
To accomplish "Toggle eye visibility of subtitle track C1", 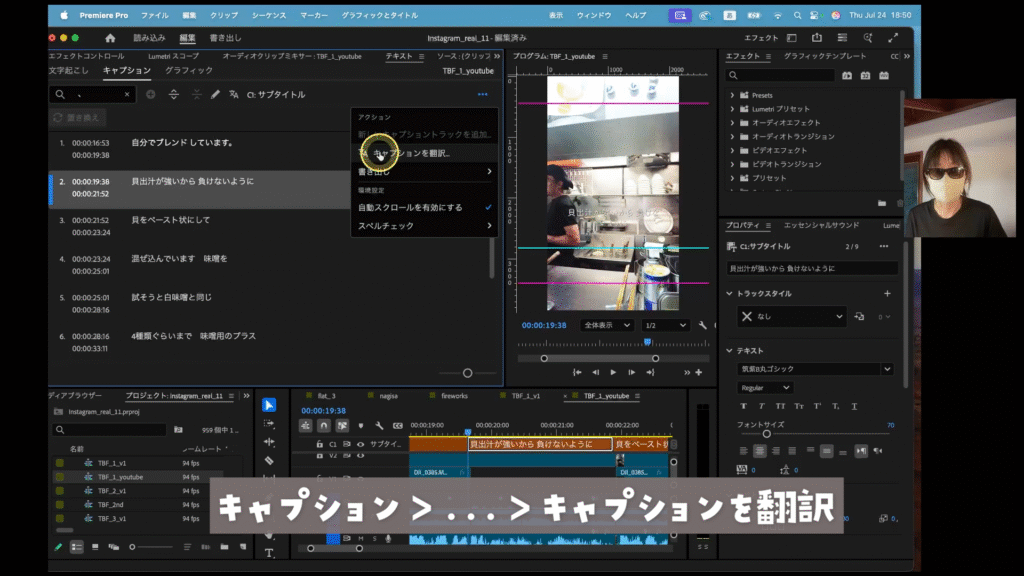I will (360, 444).
